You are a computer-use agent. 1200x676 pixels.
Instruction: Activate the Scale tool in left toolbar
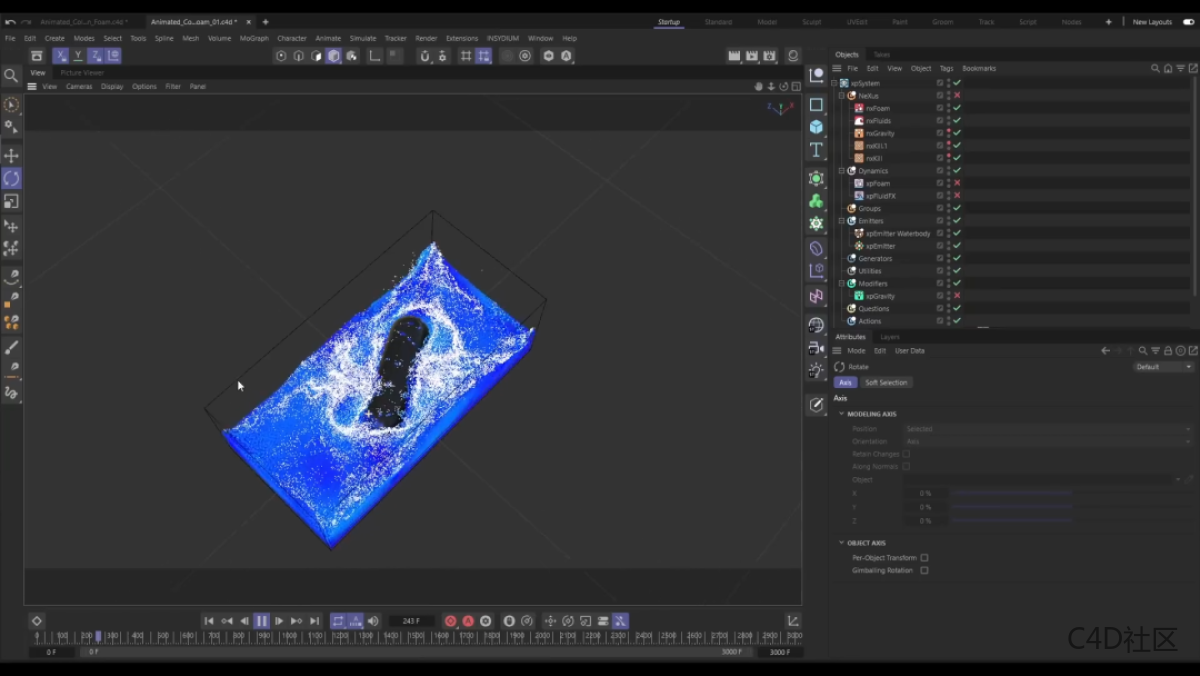(11, 201)
